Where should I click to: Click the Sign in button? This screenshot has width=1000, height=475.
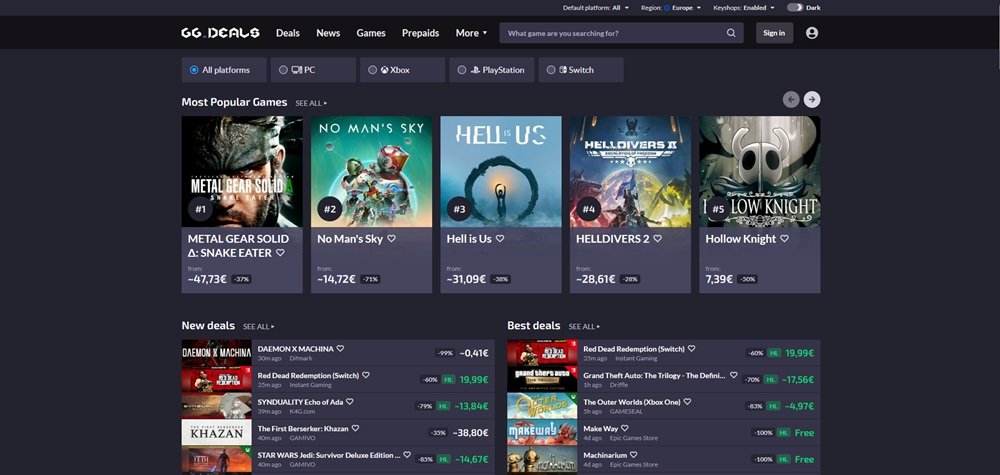[x=774, y=33]
